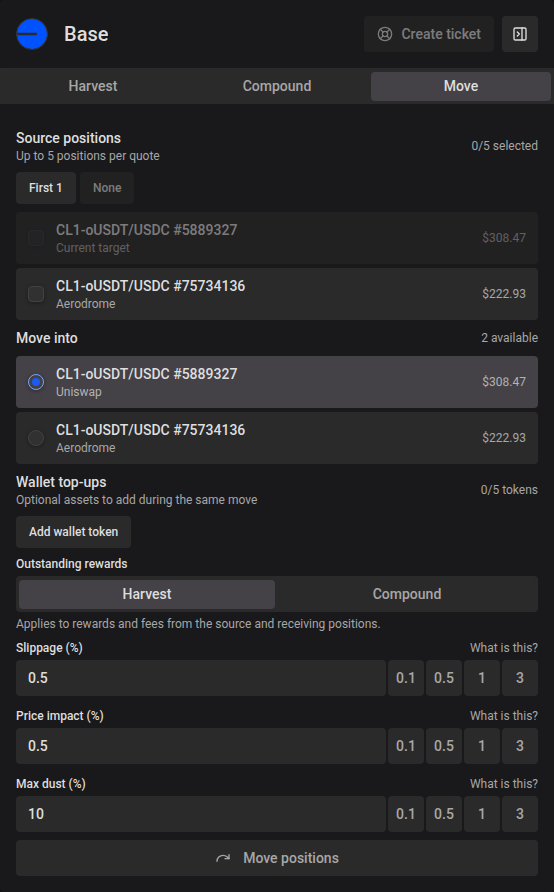The width and height of the screenshot is (554, 892).
Task: Set Slippage preset to 0.5
Action: [444, 678]
